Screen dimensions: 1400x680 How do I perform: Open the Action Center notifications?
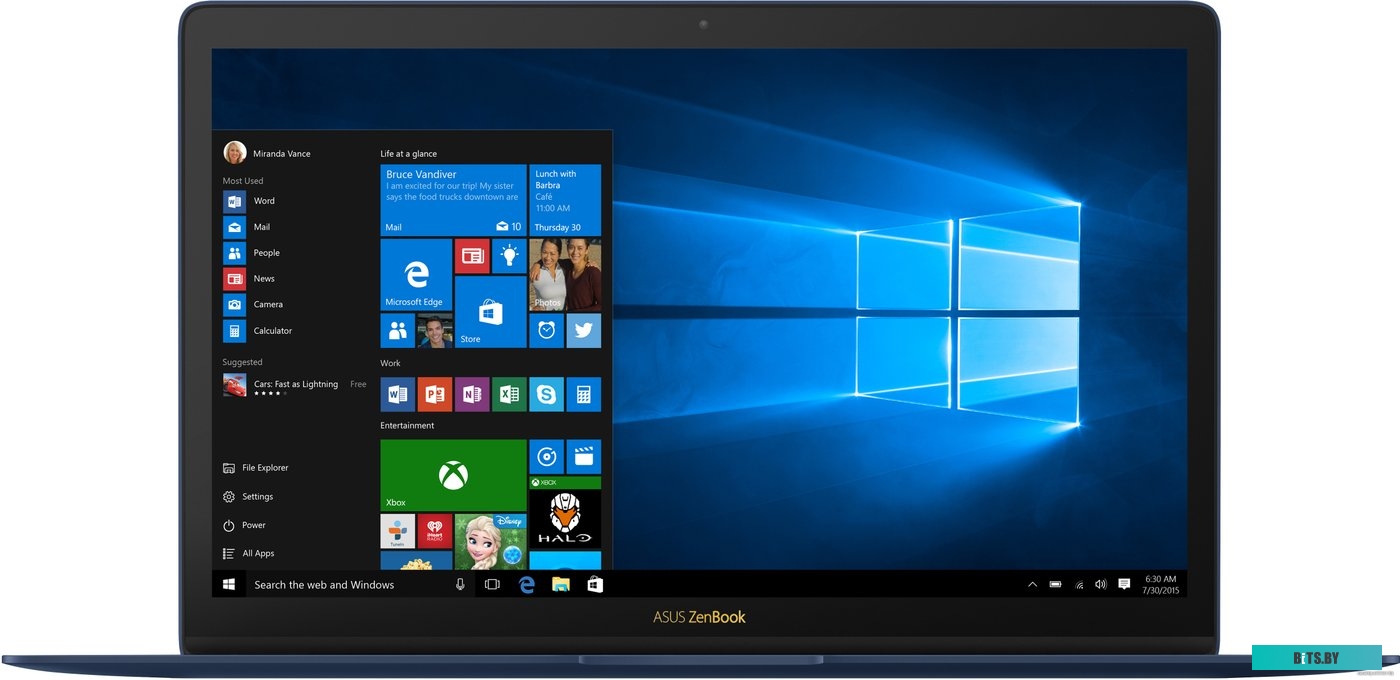tap(1124, 584)
